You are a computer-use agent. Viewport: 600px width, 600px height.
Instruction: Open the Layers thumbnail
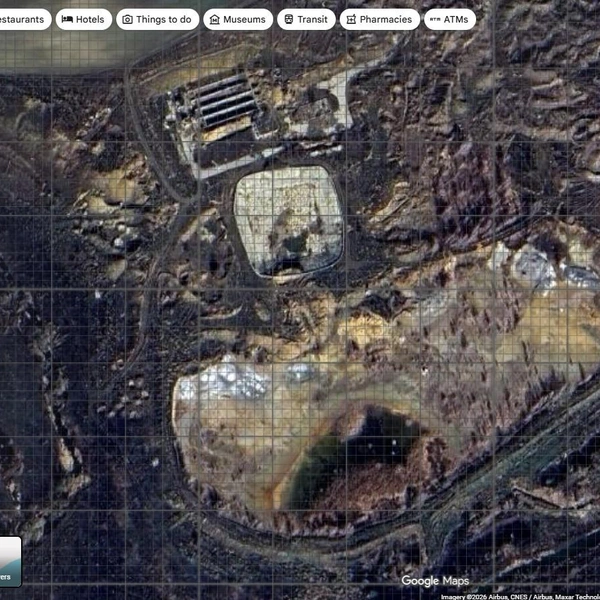point(10,561)
